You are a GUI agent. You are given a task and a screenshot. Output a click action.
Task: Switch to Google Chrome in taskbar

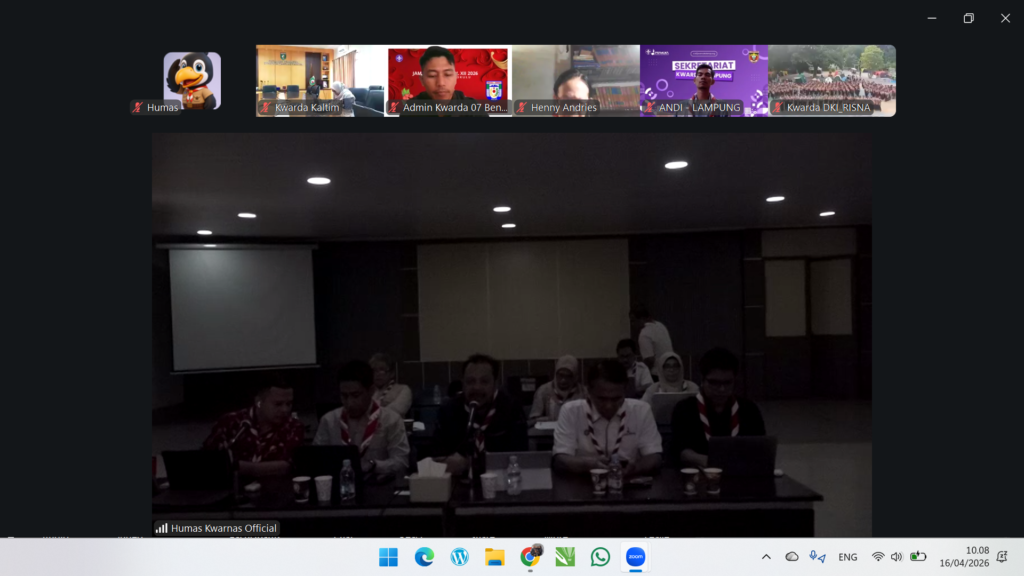pos(530,557)
